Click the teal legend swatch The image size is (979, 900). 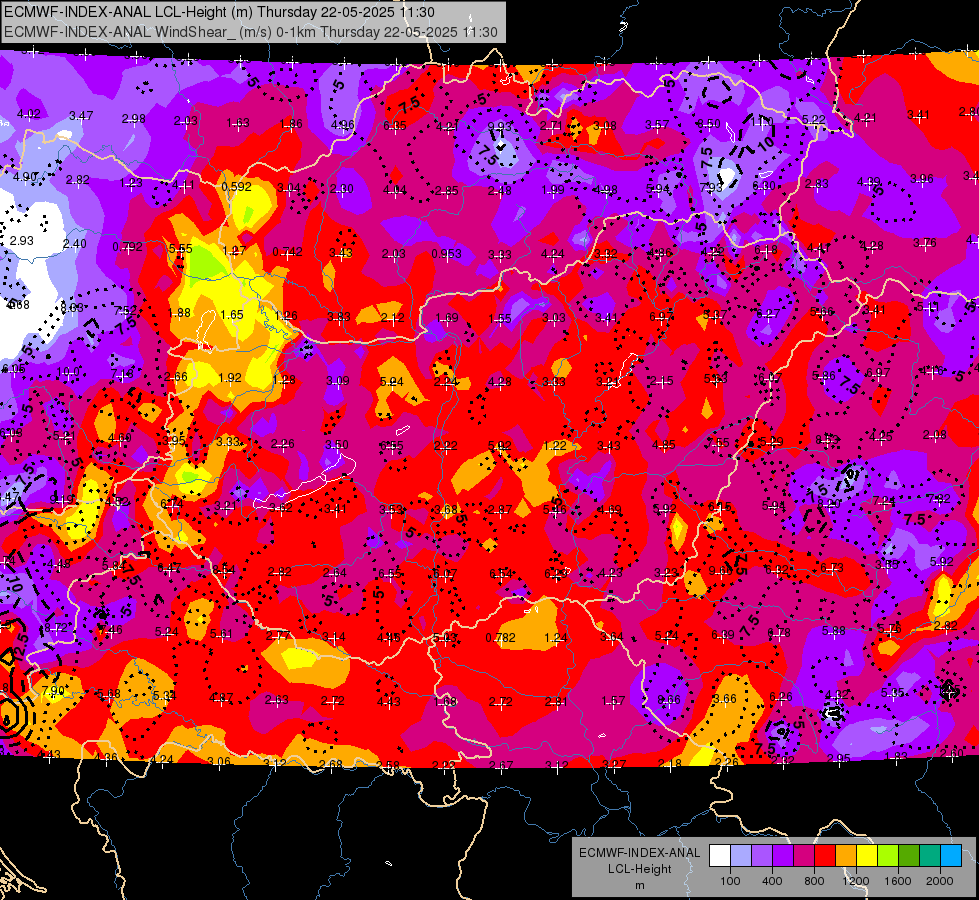[x=930, y=856]
